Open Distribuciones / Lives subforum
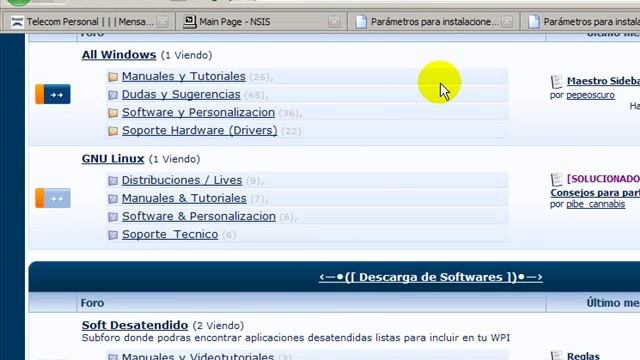The image size is (640, 360). [182, 180]
